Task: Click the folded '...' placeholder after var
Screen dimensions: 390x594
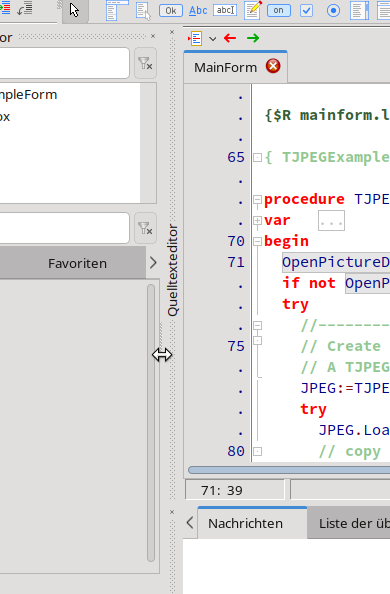Action: click(331, 221)
